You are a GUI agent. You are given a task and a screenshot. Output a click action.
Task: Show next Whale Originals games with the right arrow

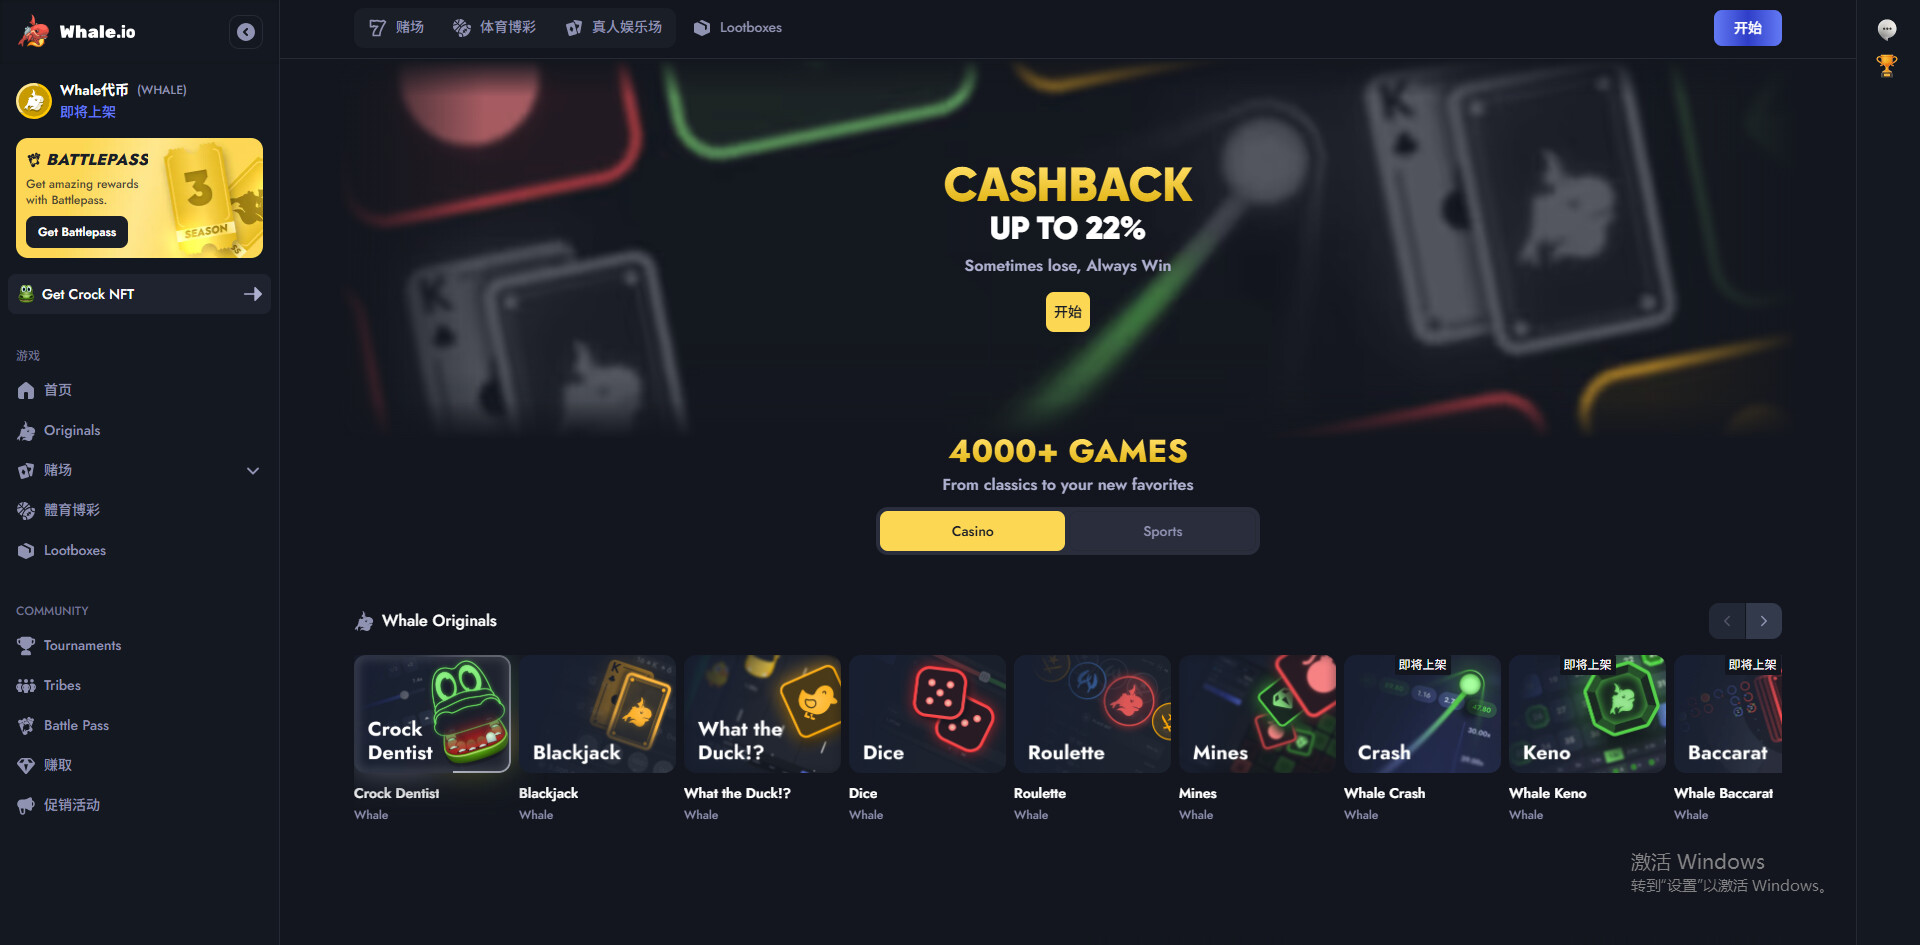[x=1764, y=621]
